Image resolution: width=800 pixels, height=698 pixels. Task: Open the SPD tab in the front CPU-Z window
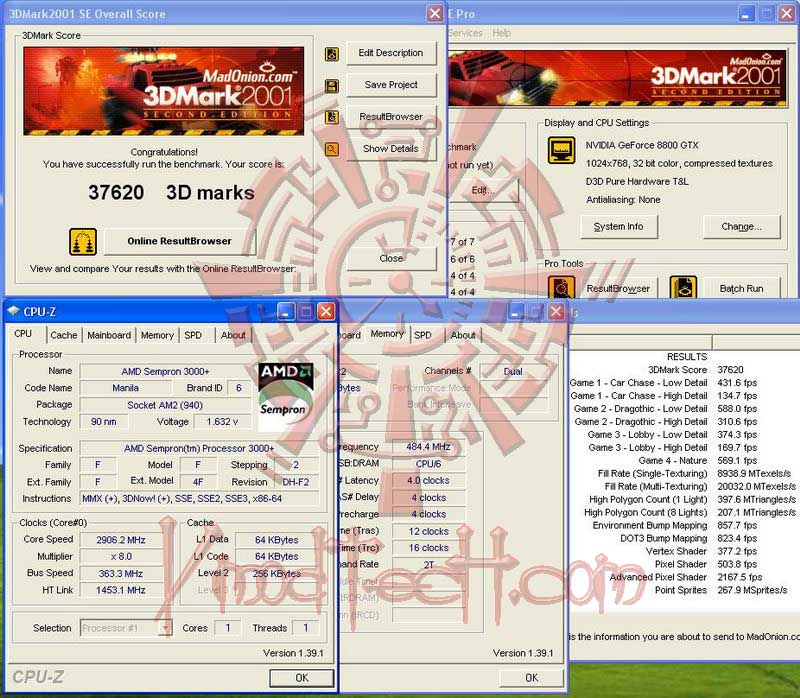(x=193, y=335)
